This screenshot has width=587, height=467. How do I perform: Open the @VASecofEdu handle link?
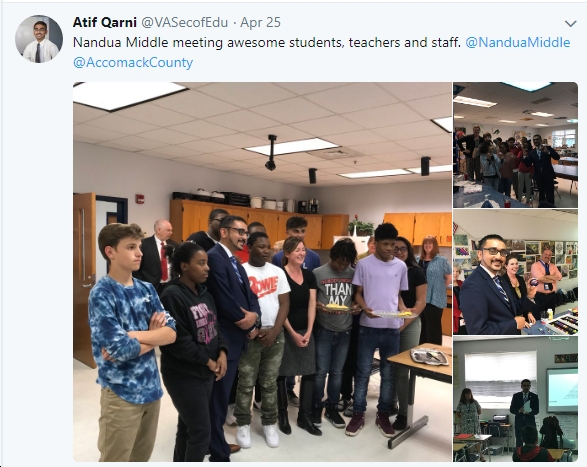click(x=184, y=22)
